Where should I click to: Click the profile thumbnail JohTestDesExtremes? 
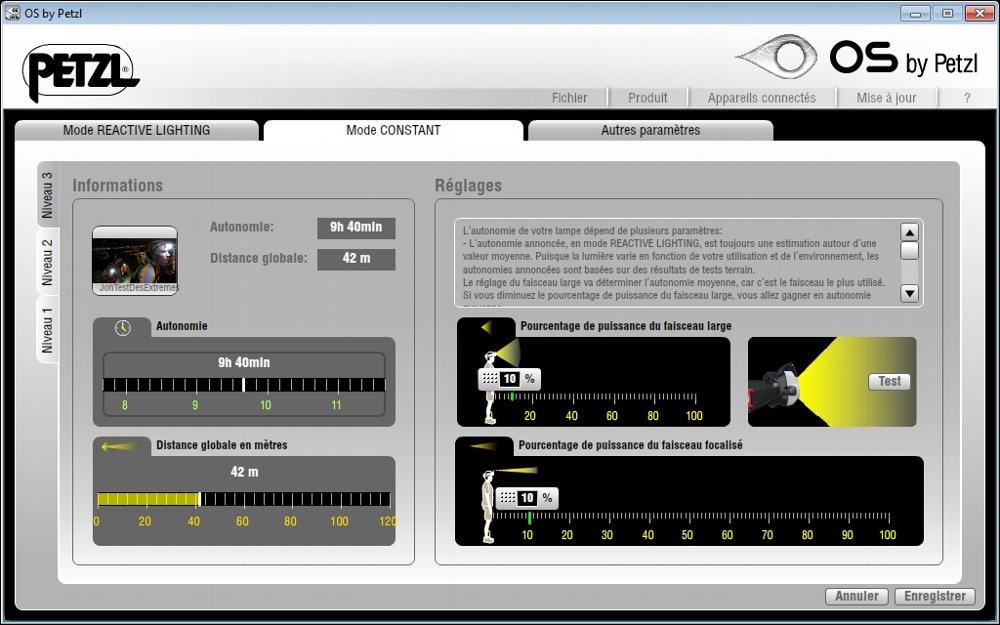(x=135, y=261)
